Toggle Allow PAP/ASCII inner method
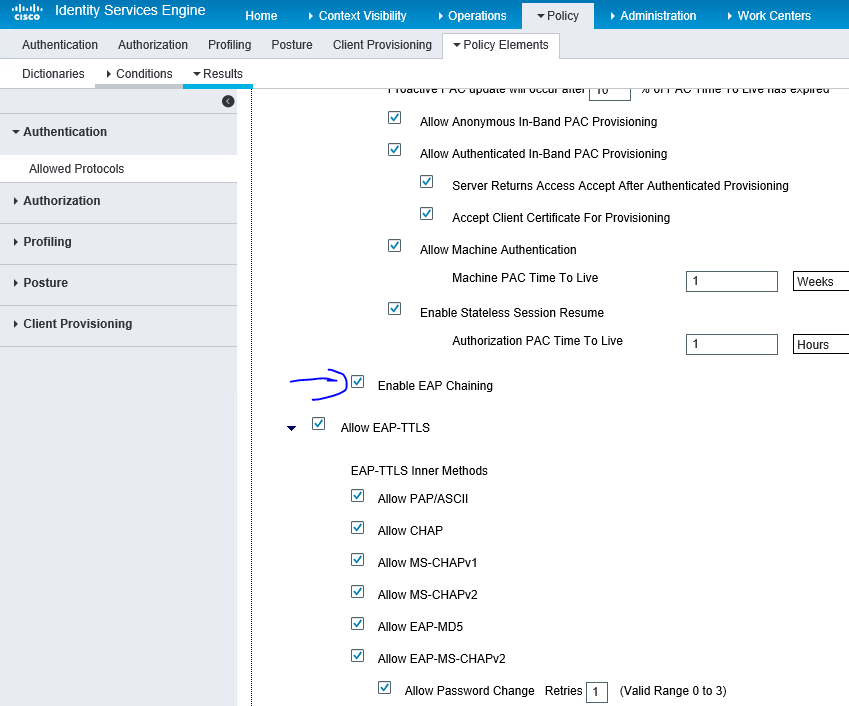The image size is (849, 706). pos(357,495)
